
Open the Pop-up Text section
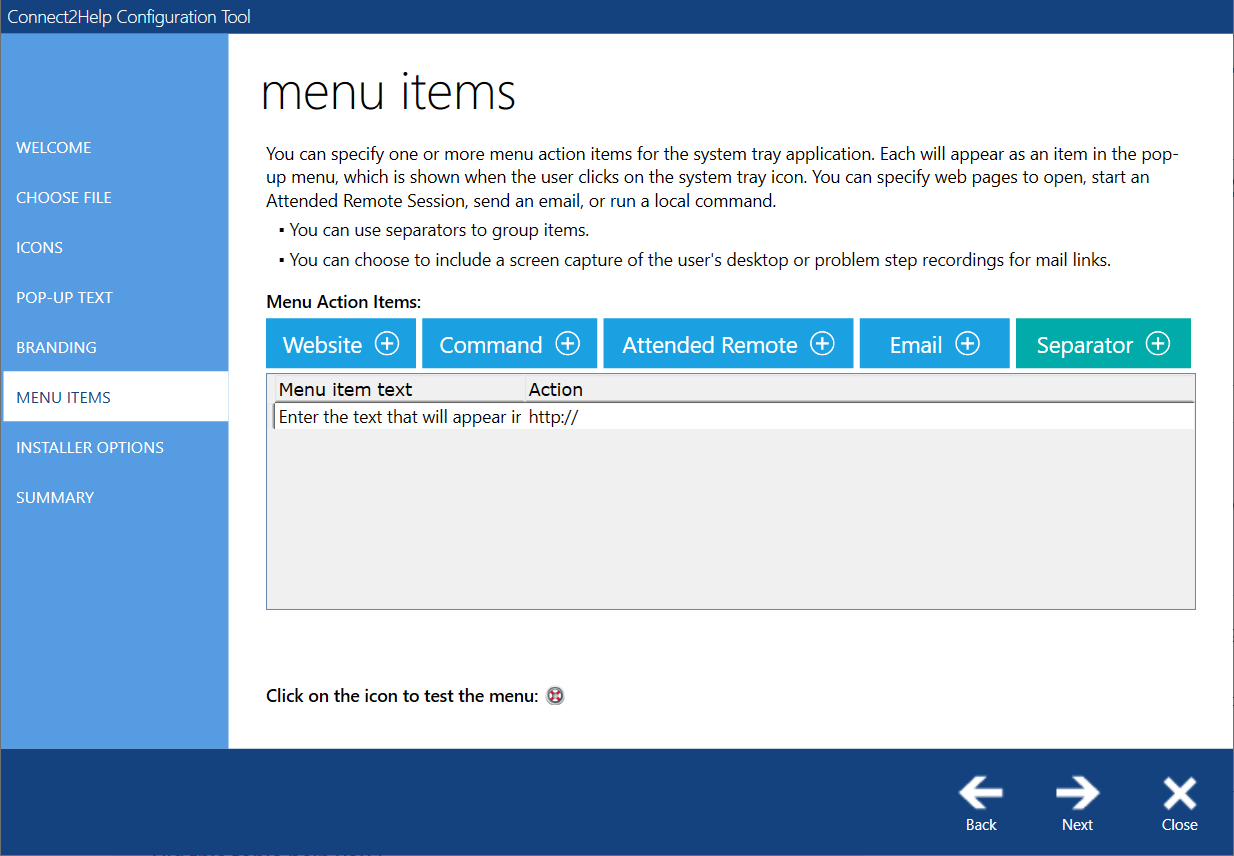[64, 297]
